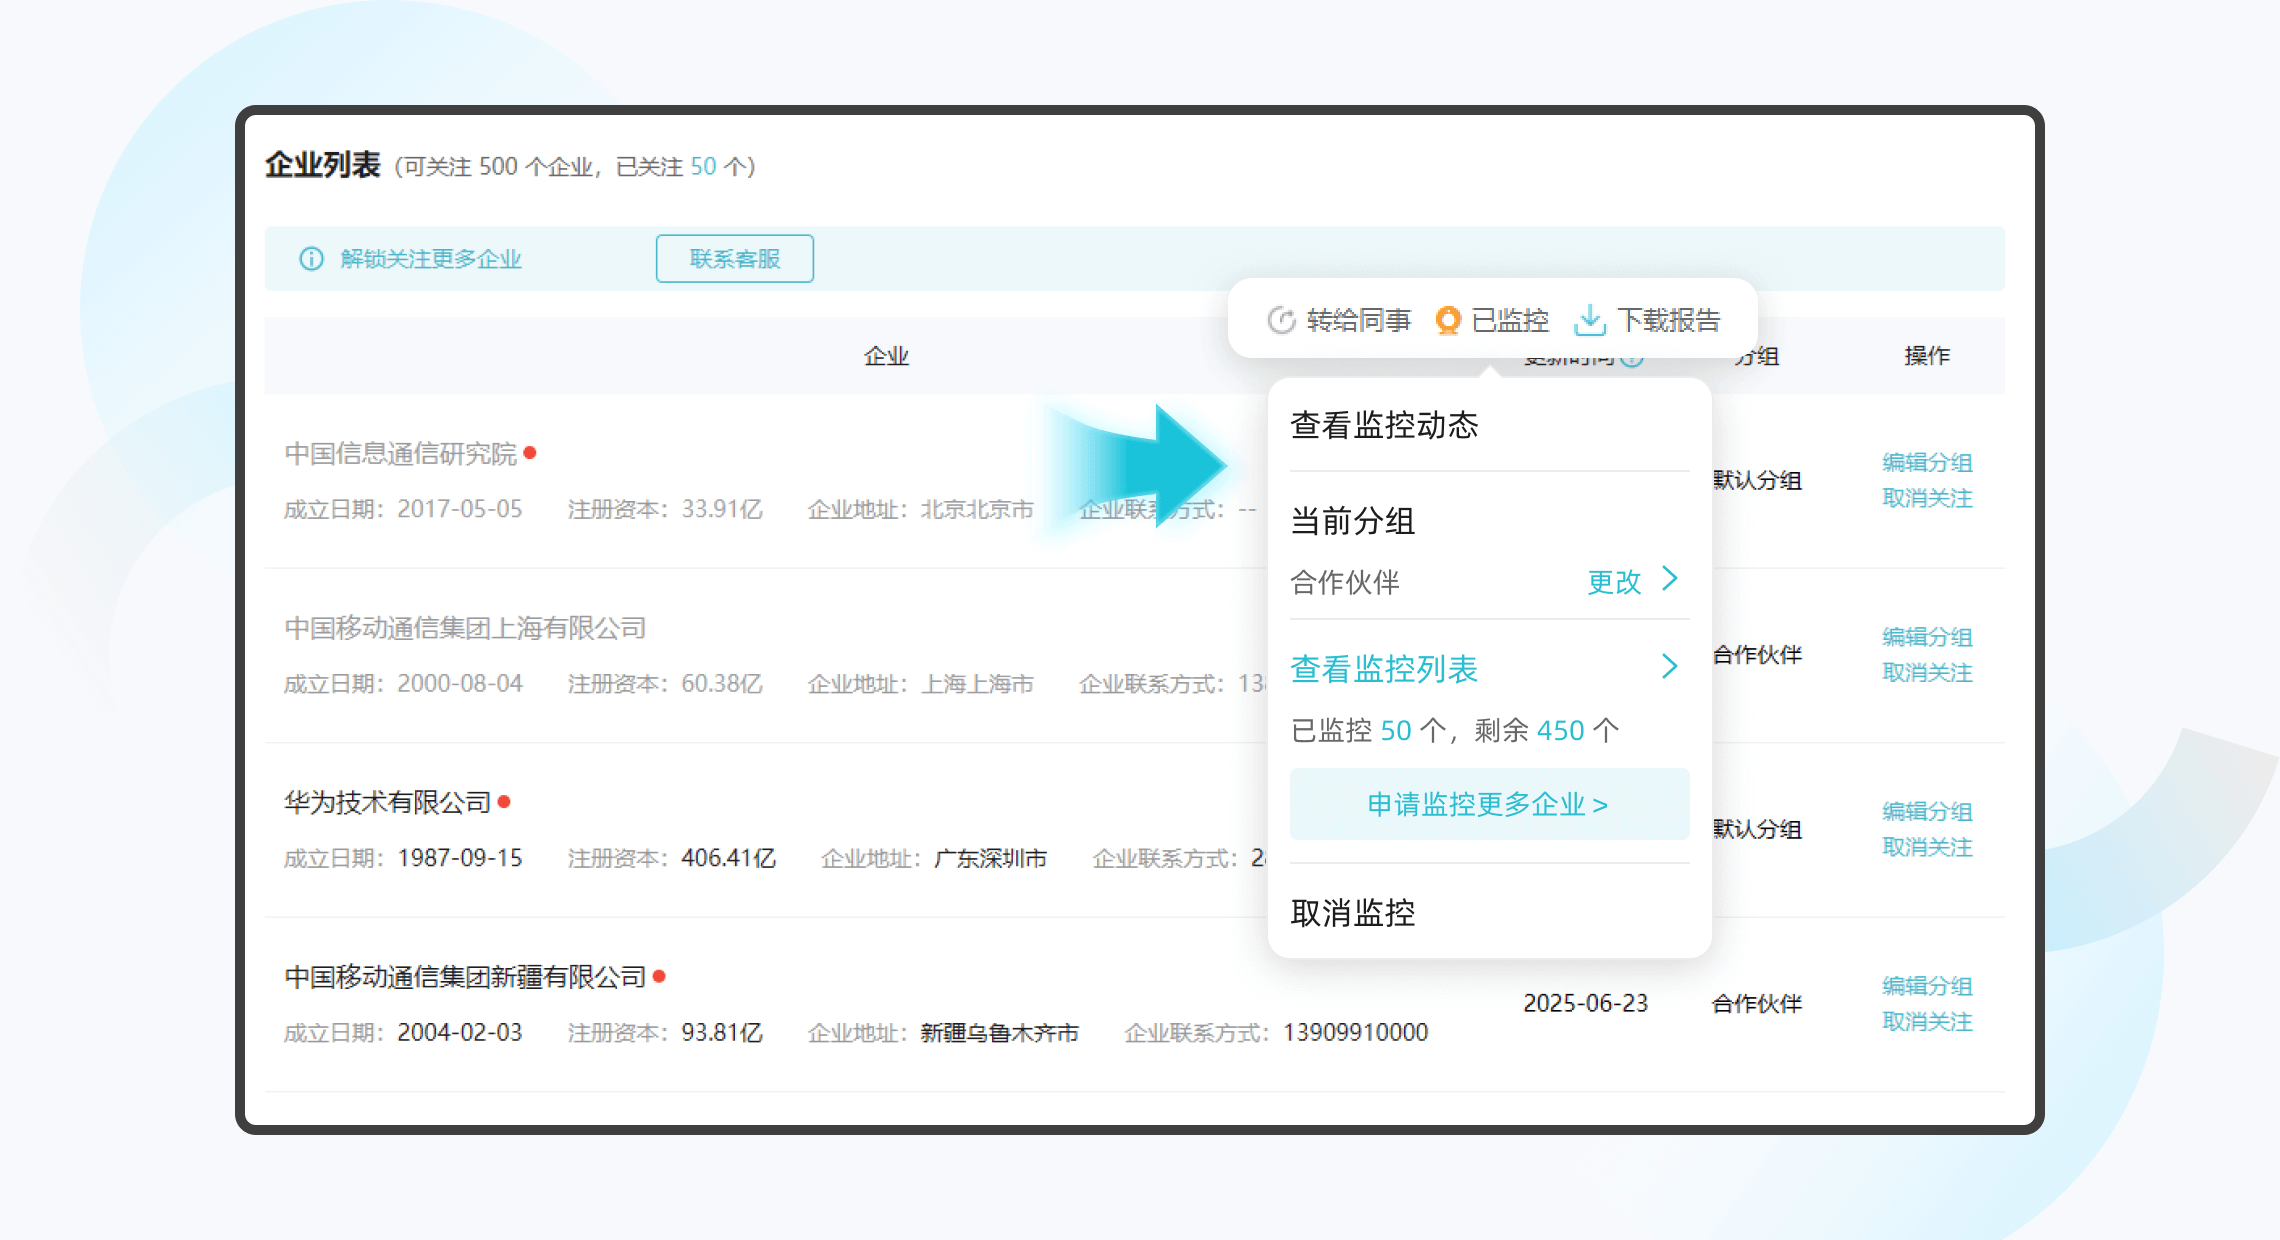This screenshot has height=1240, width=2280.
Task: Click 取消关注 for 中国移动通信集团新疆有限公司
Action: tap(1927, 1022)
